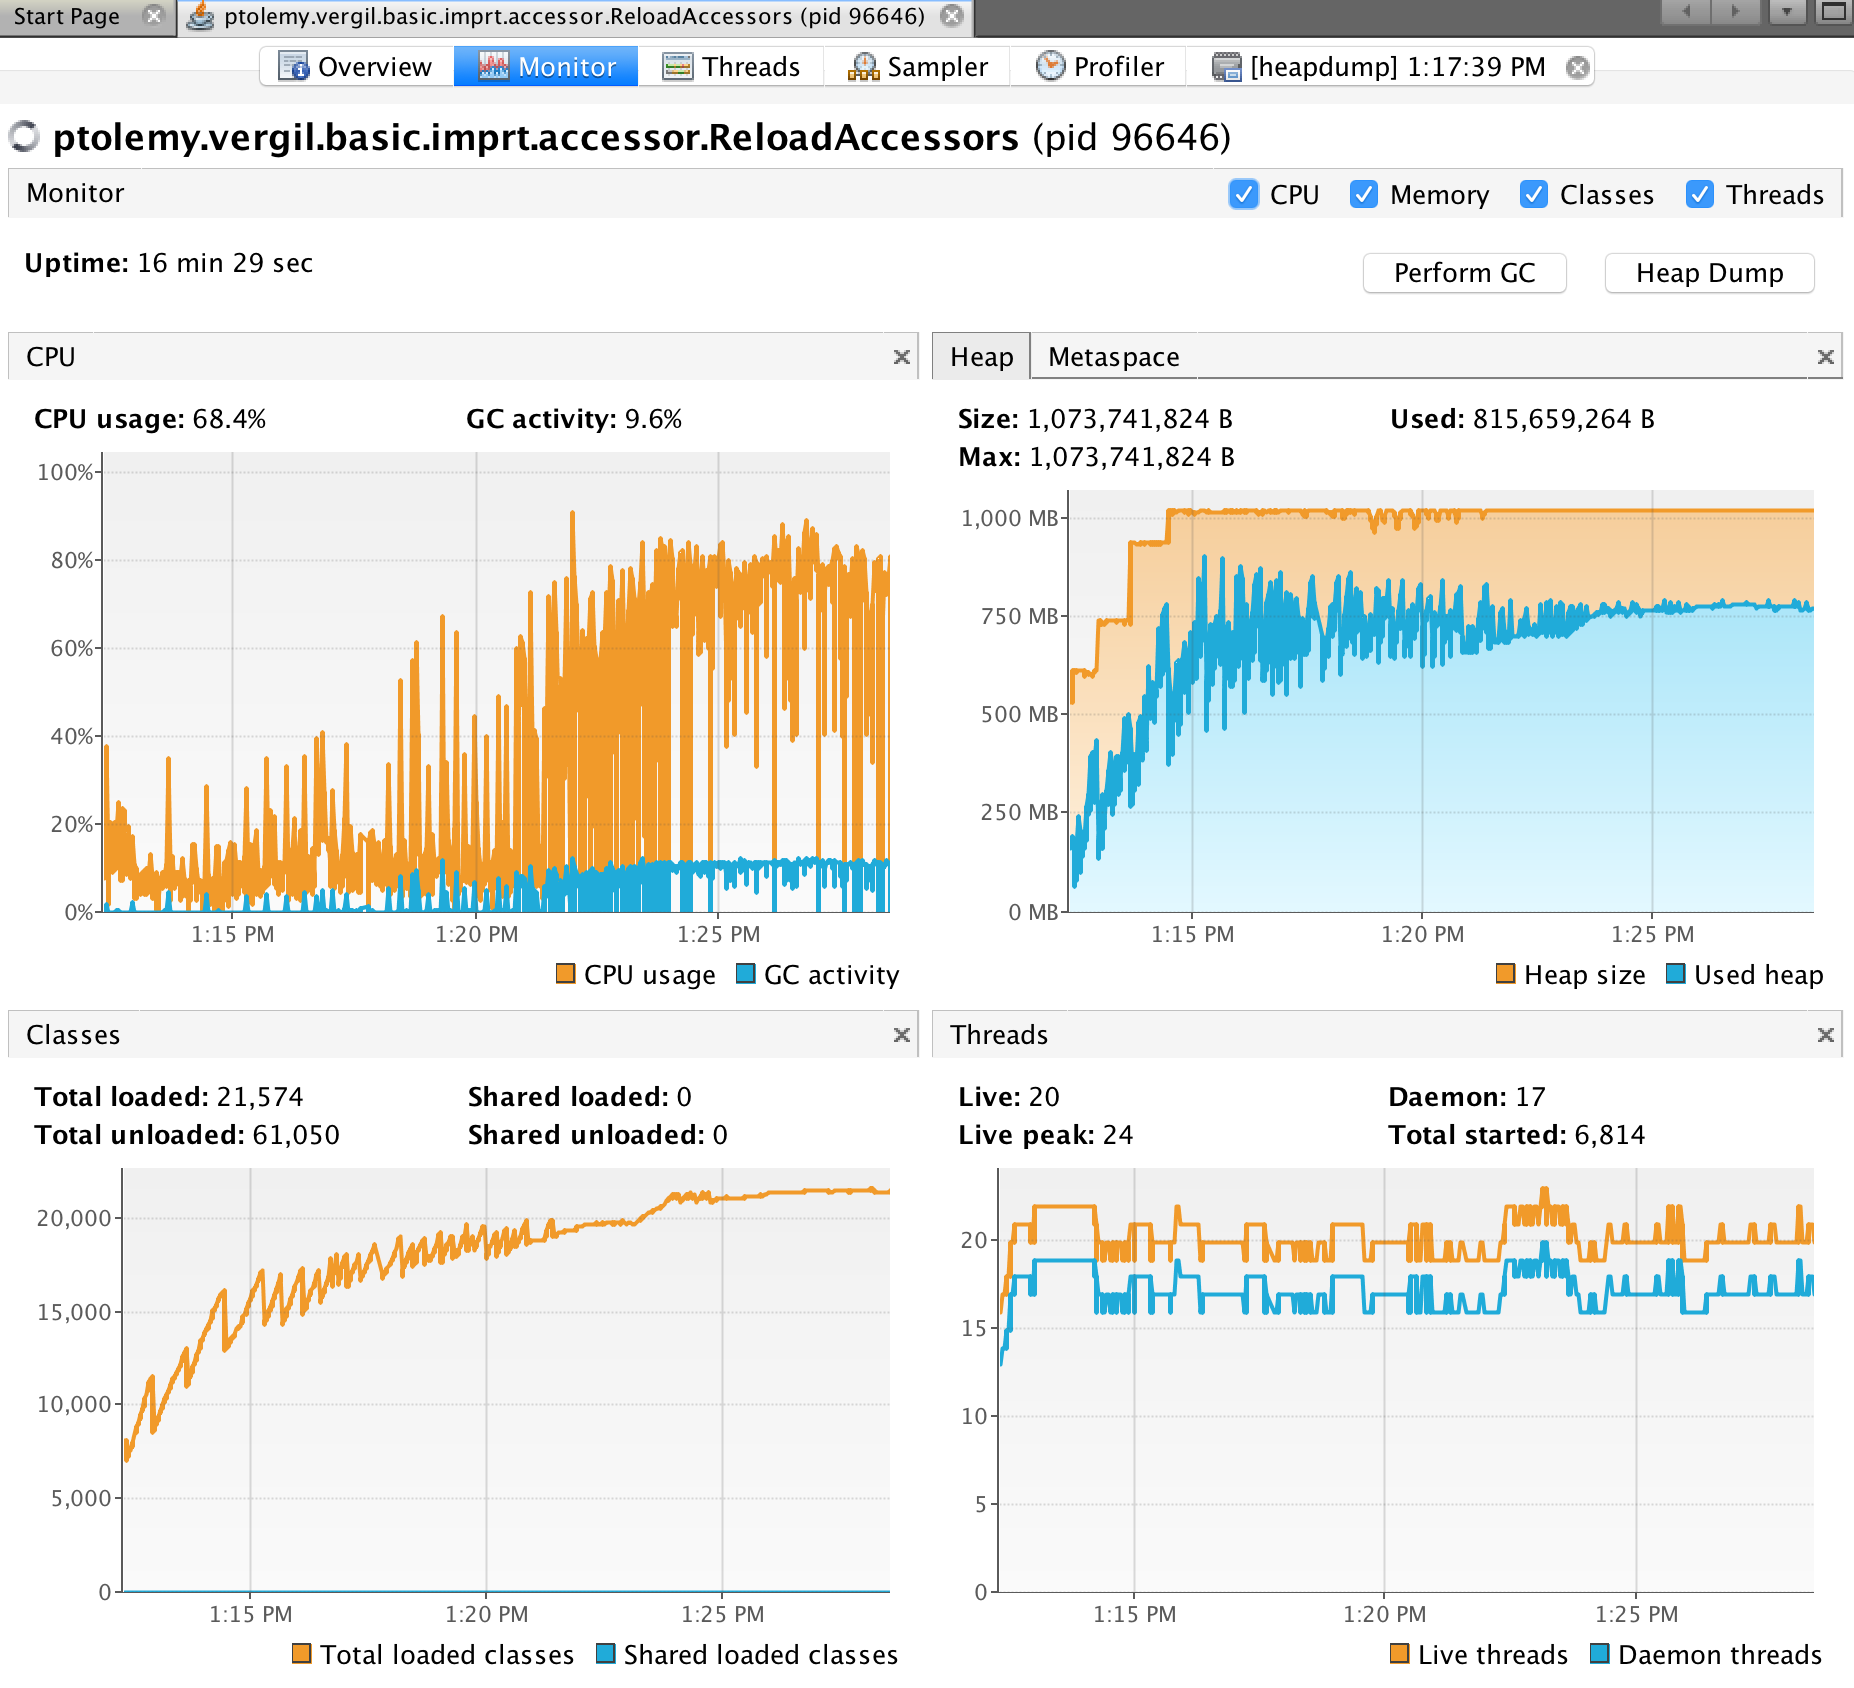The height and width of the screenshot is (1688, 1854).
Task: Click the heapdump tab icon
Action: tap(1226, 66)
